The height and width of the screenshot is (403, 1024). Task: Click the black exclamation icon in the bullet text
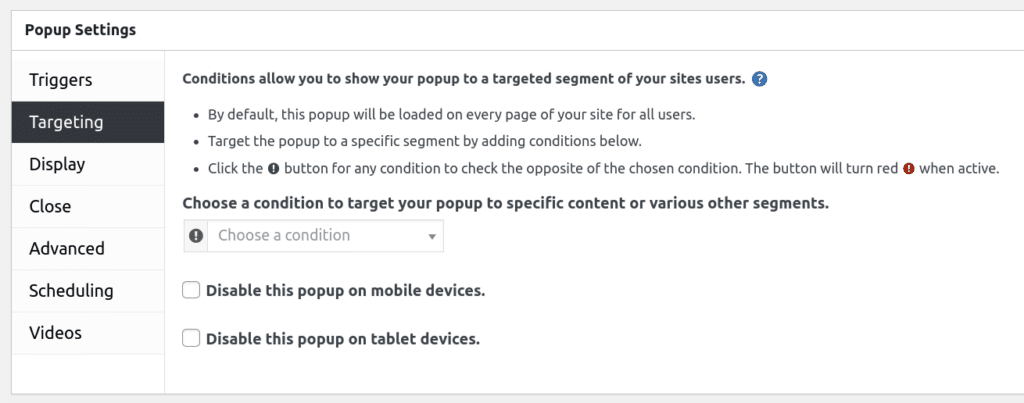coord(274,169)
